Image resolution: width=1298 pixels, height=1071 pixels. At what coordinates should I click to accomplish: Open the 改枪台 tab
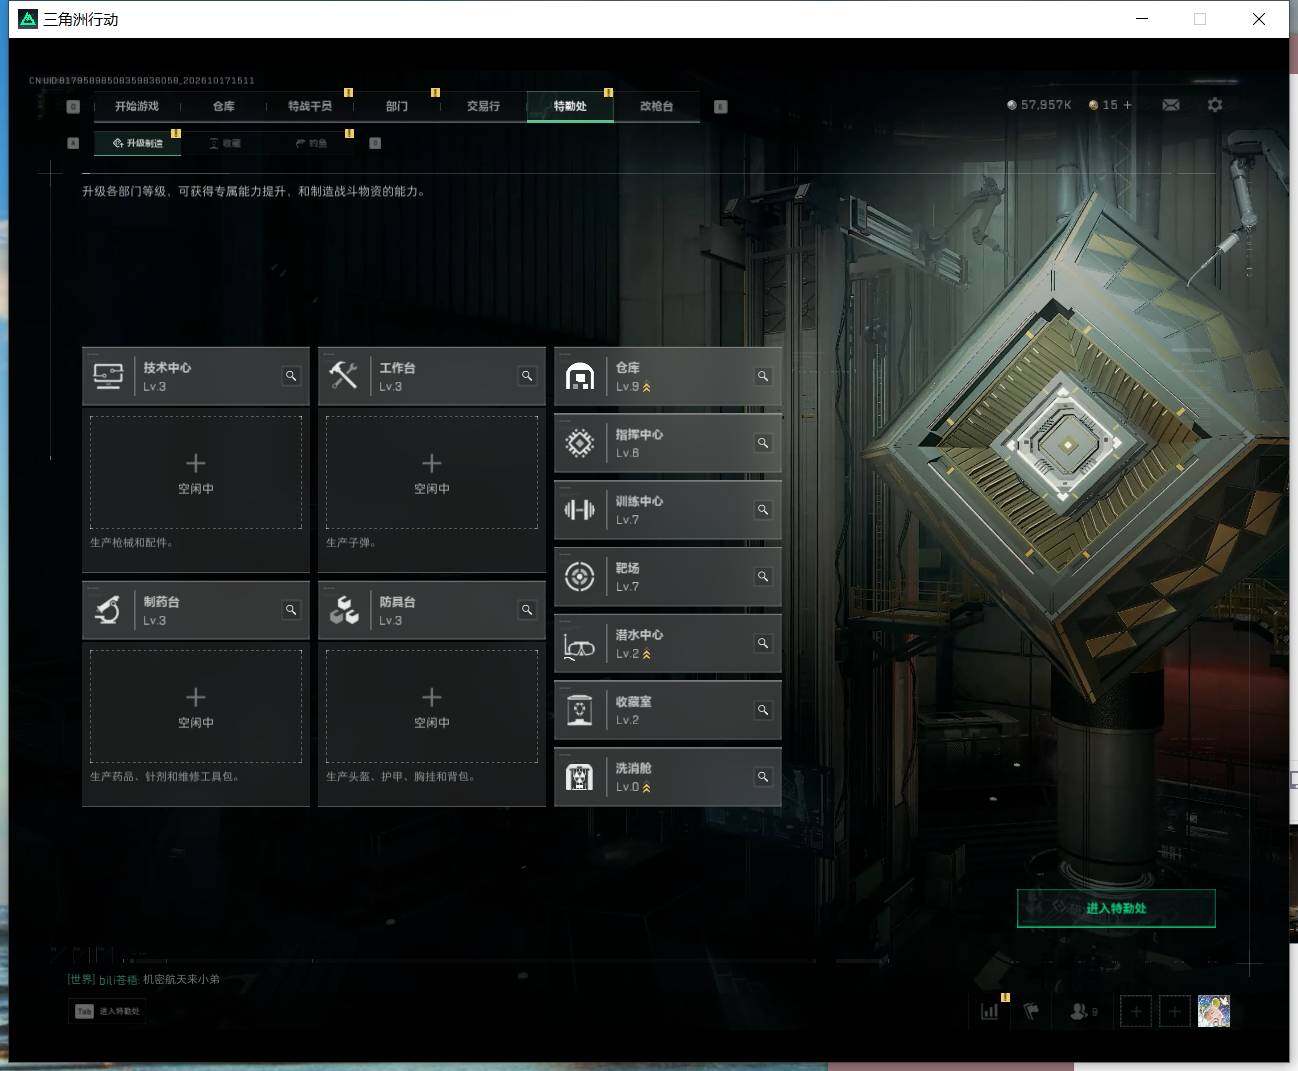click(x=656, y=106)
